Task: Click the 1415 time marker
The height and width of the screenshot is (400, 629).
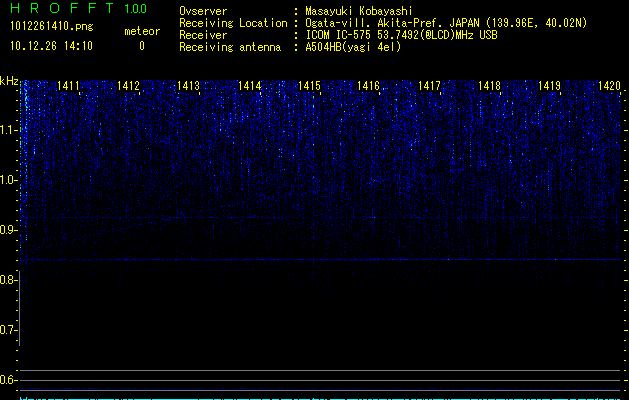Action: (x=310, y=85)
